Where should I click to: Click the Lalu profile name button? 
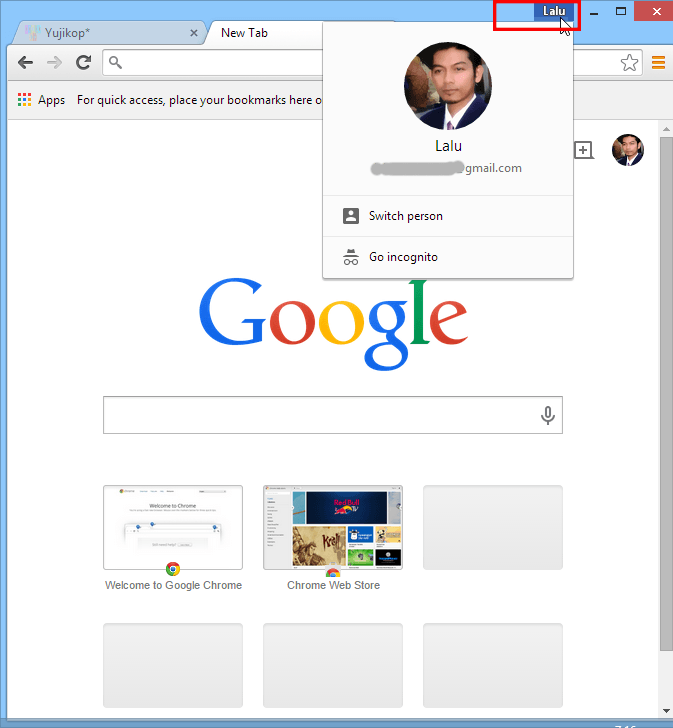coord(554,11)
